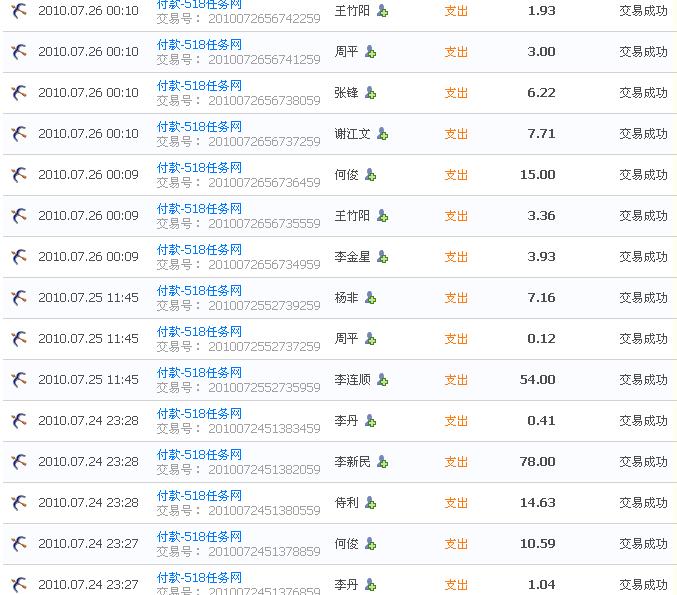Click 支出 label in the 0.12 row
The width and height of the screenshot is (677, 595).
(456, 339)
